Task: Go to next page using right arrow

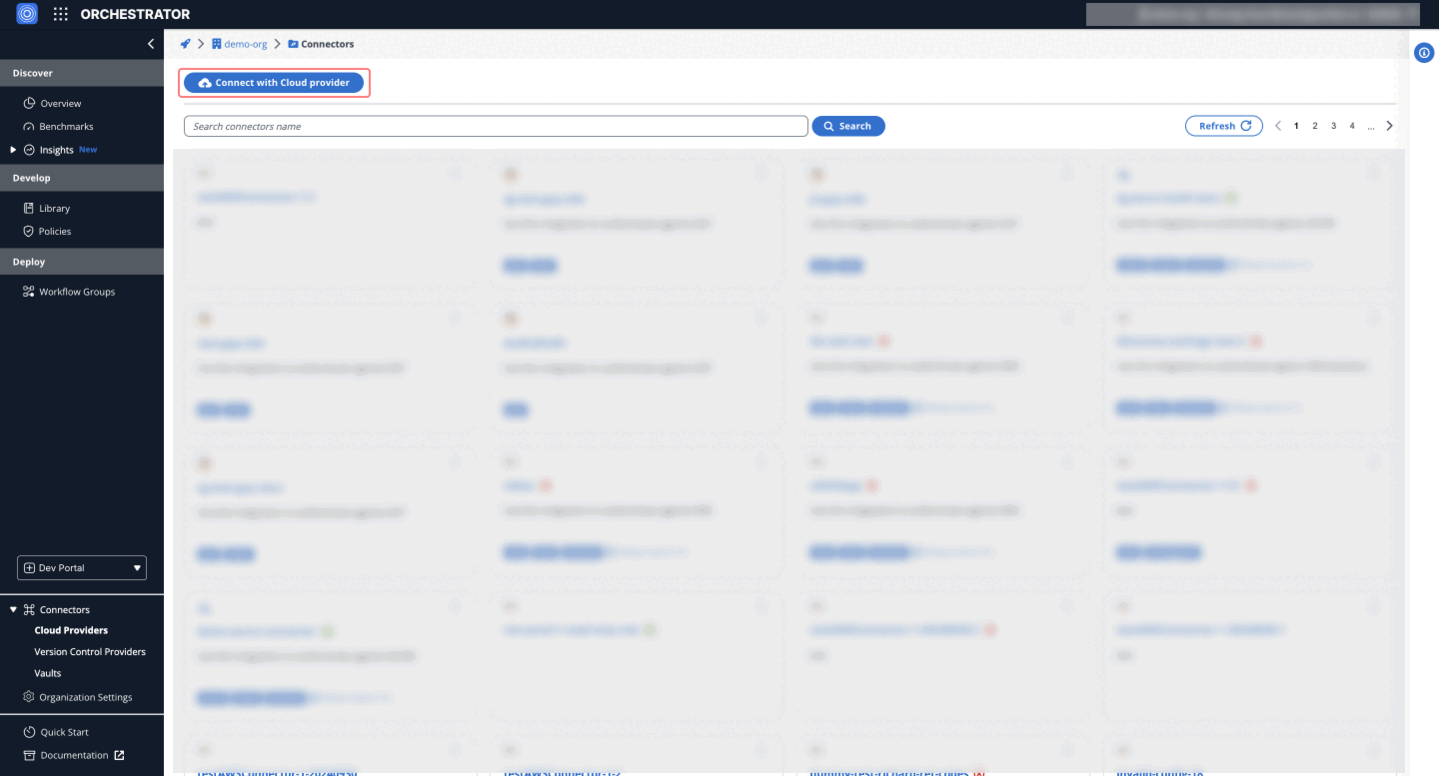Action: tap(1389, 126)
